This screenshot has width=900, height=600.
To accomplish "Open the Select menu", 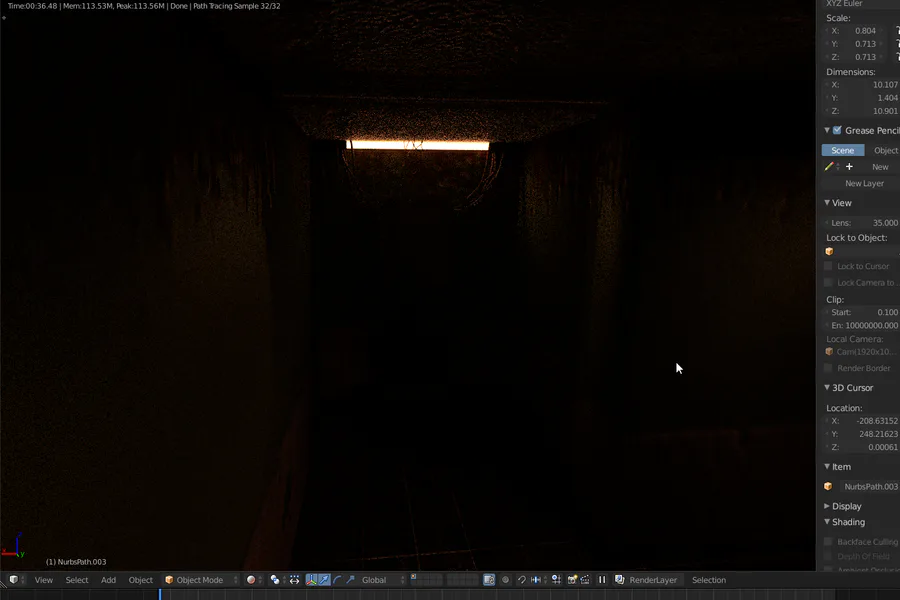I will pos(77,580).
